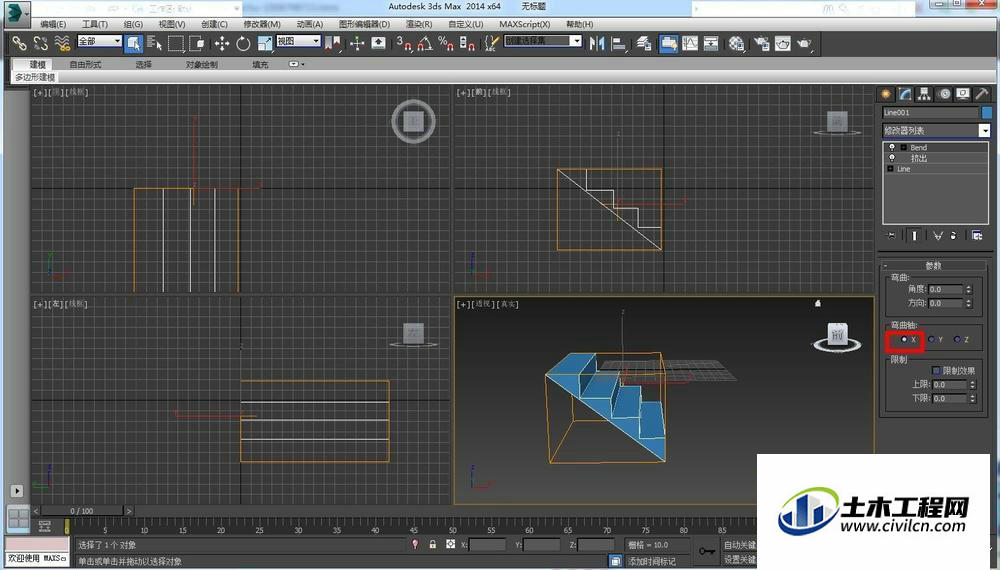Open the Select by Name dialog
1000x570 pixels.
[154, 43]
